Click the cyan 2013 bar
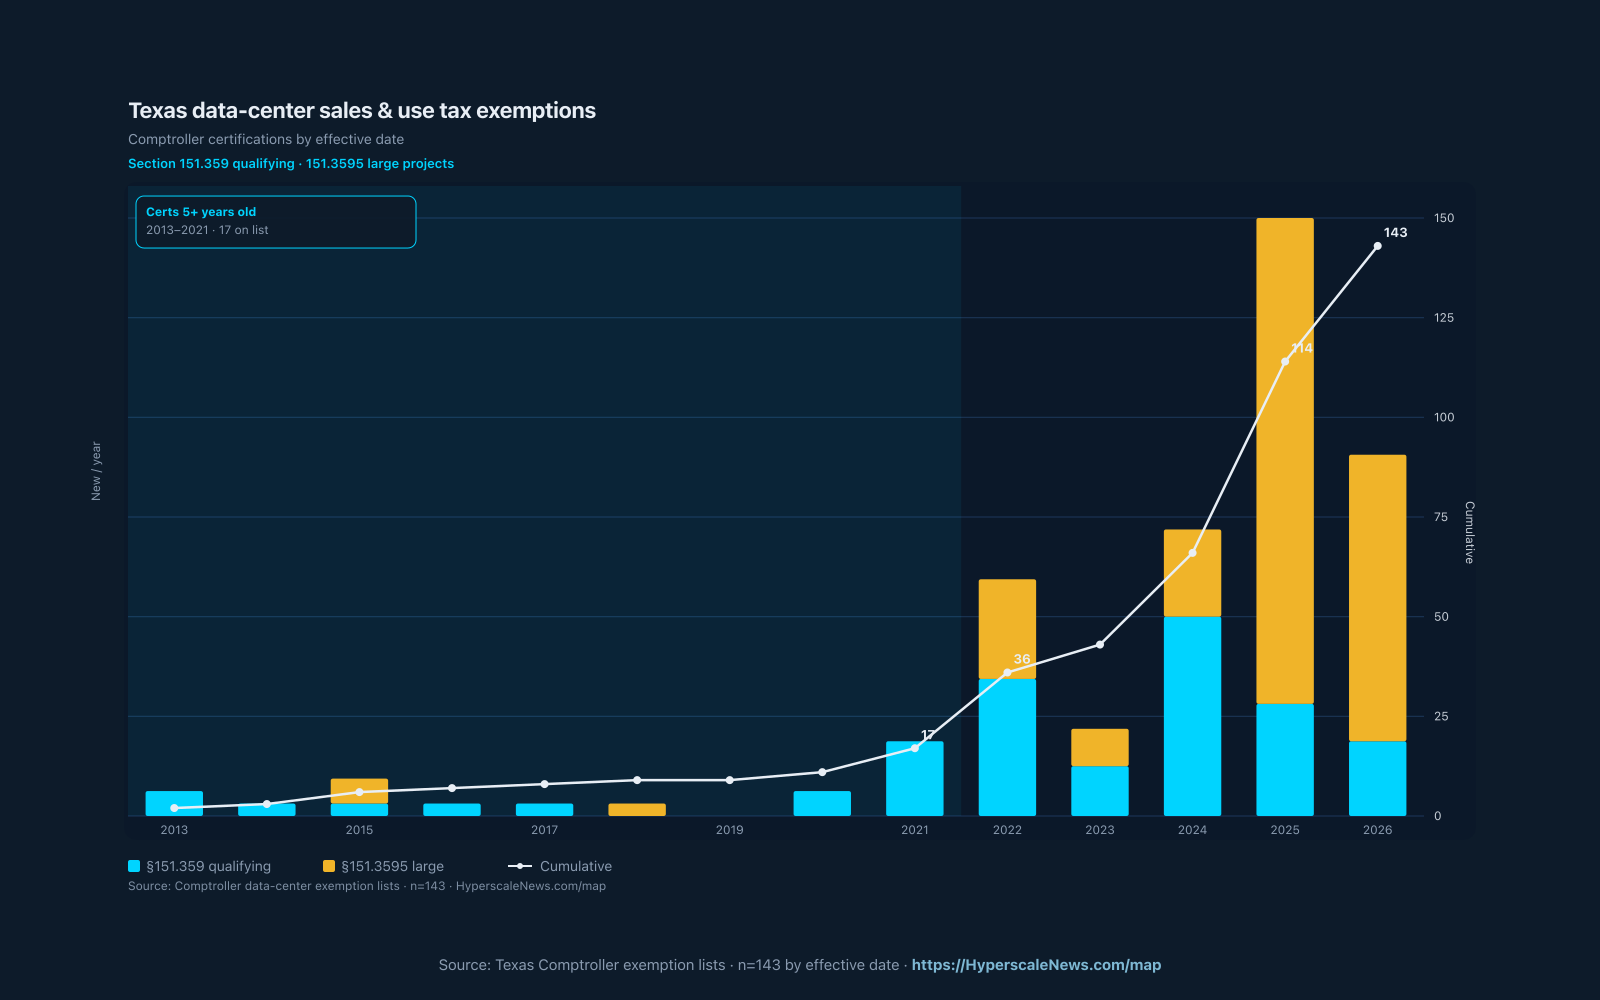 [174, 803]
